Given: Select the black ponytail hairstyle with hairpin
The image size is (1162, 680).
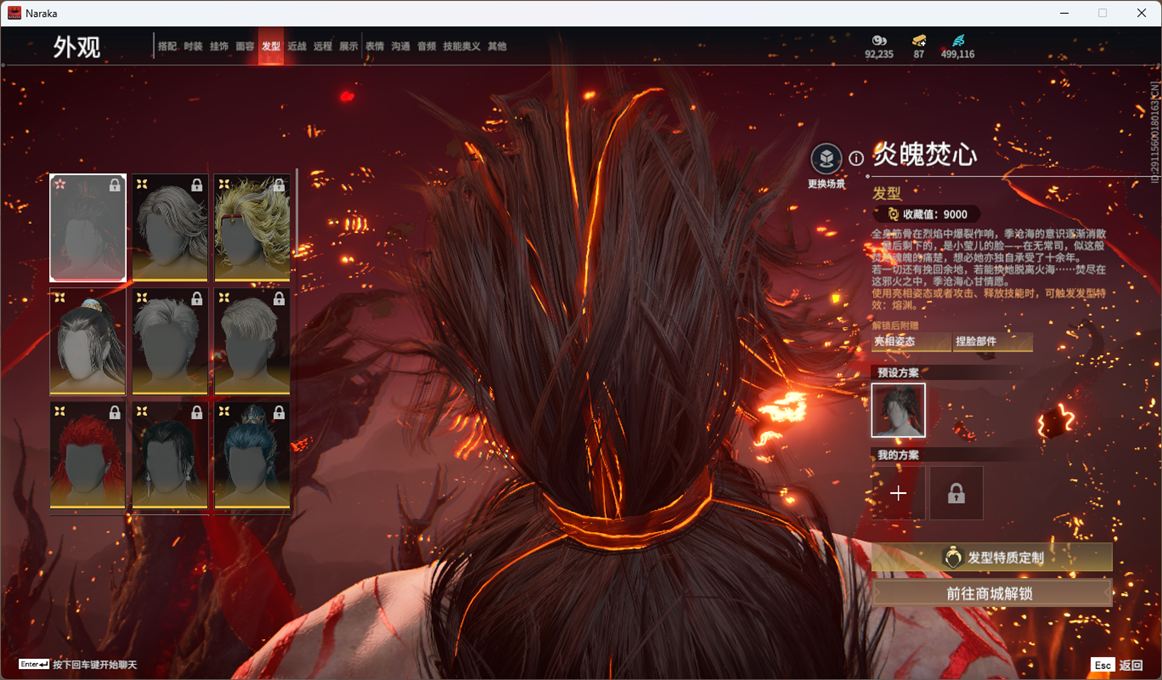Looking at the screenshot, I should click(x=87, y=341).
